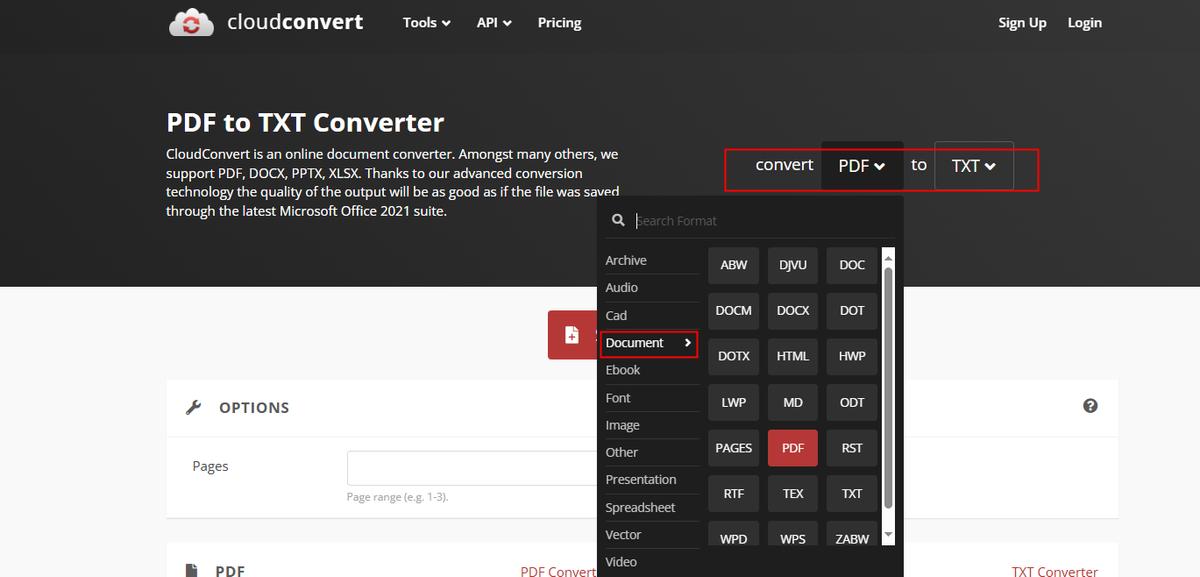Go to the Pricing page
Viewport: 1200px width, 577px height.
[x=559, y=22]
